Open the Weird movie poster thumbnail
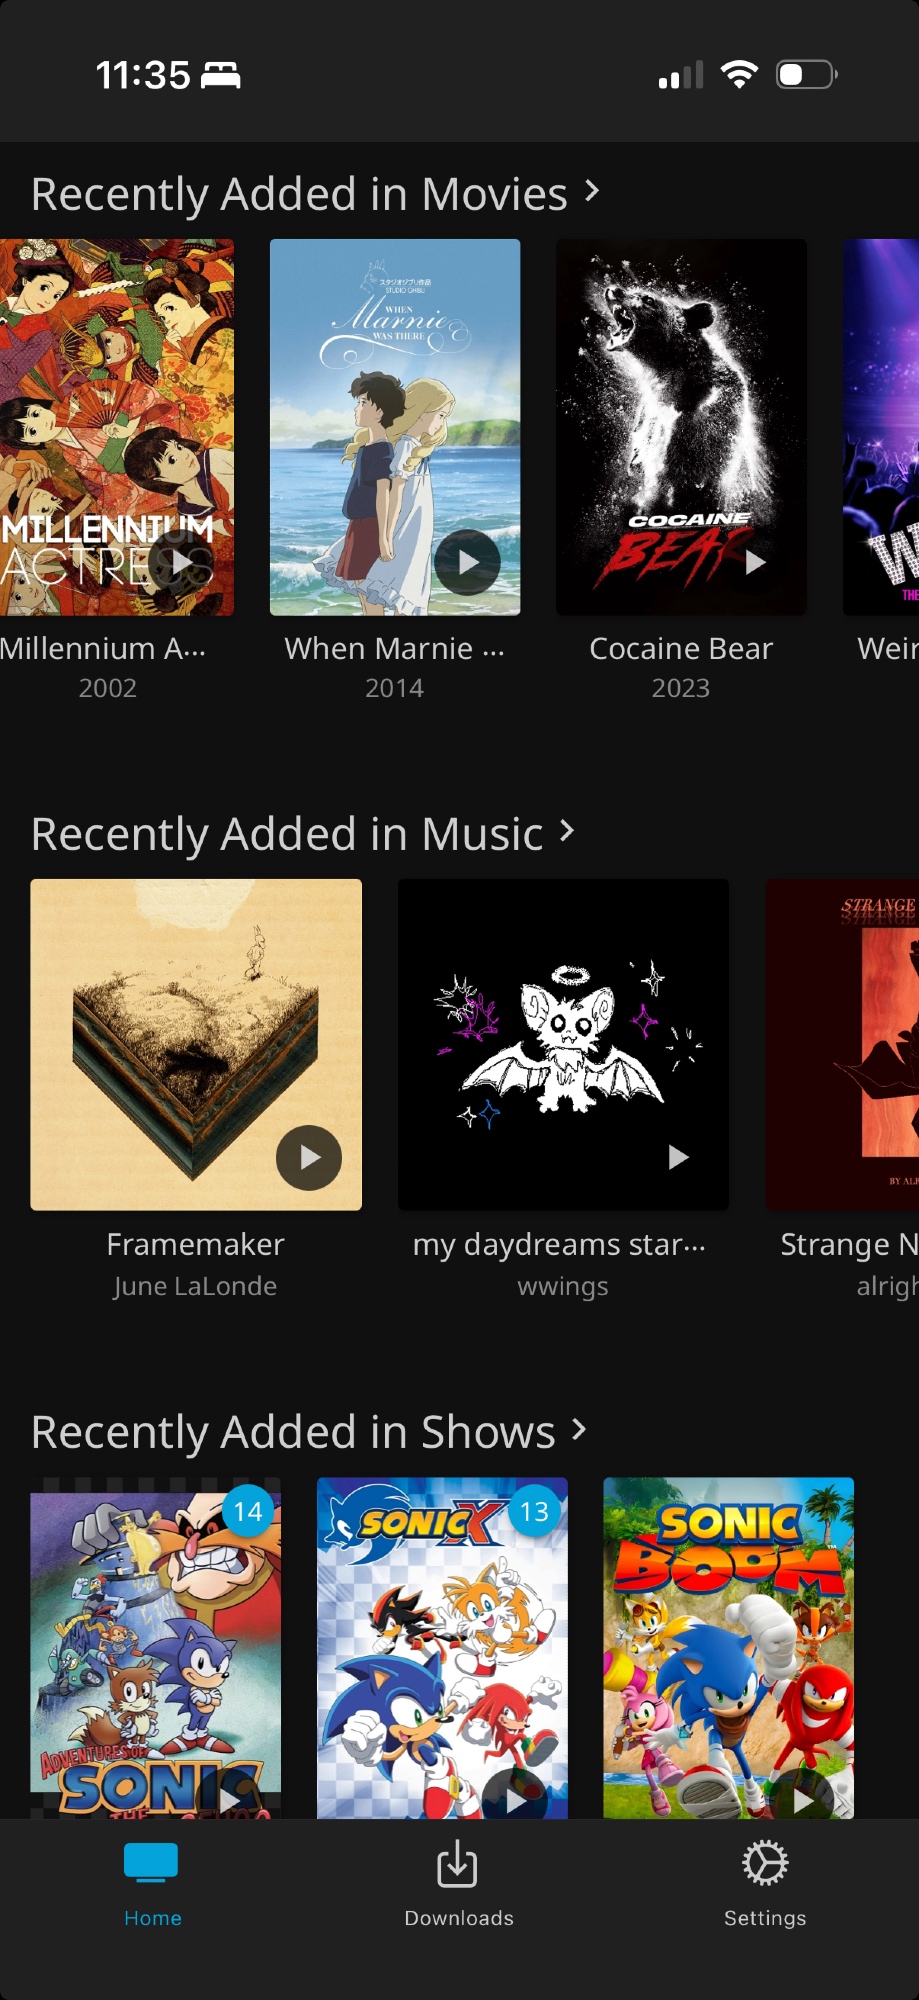This screenshot has height=2000, width=919. point(881,427)
